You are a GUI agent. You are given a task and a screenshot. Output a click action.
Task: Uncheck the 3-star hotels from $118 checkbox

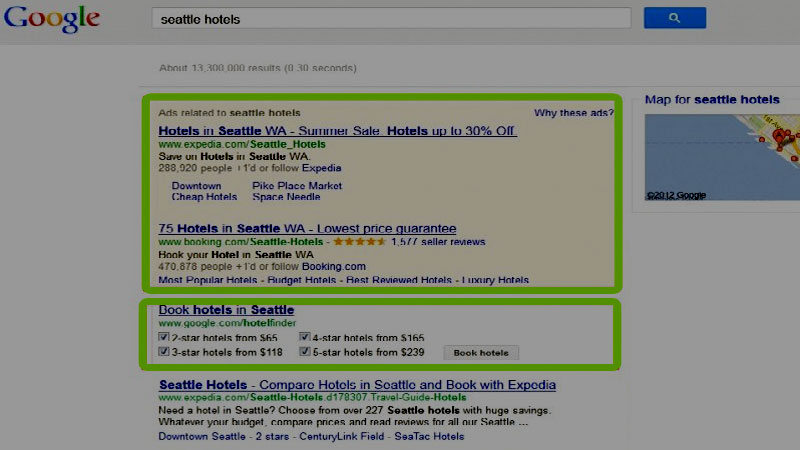point(164,352)
